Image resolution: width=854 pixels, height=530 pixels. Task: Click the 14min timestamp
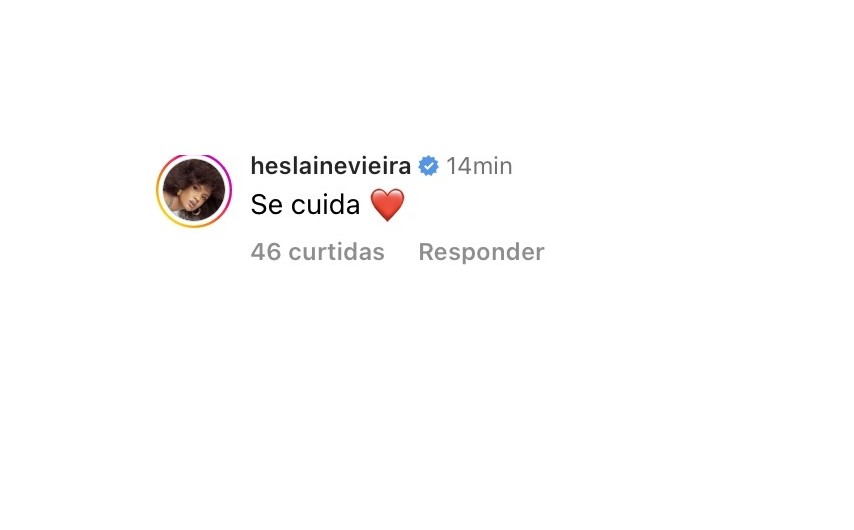[479, 166]
